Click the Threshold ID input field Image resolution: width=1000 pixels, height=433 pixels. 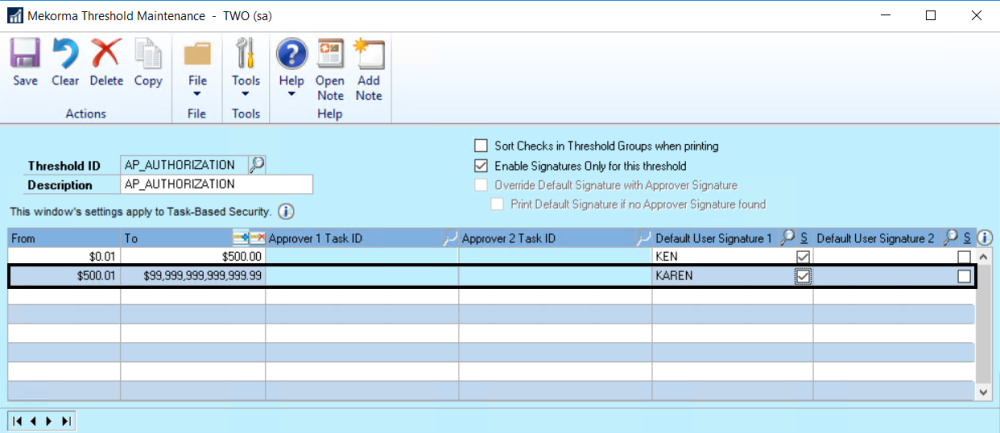point(184,165)
